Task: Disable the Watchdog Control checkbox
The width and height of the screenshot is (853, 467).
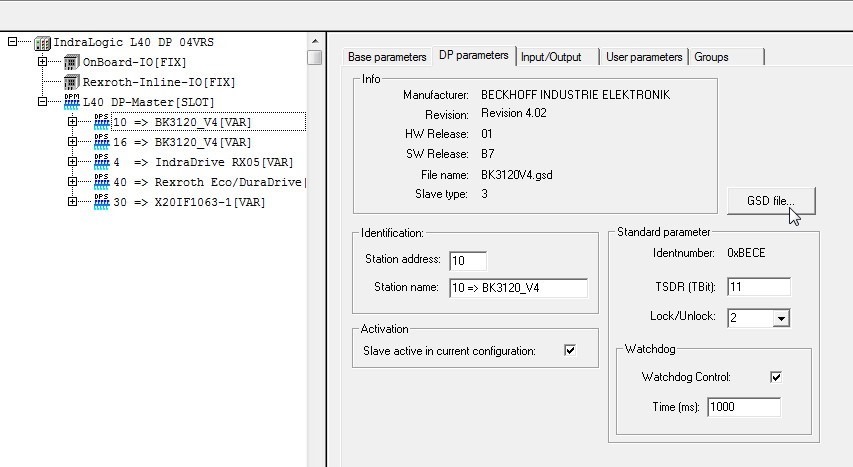Action: [x=775, y=377]
